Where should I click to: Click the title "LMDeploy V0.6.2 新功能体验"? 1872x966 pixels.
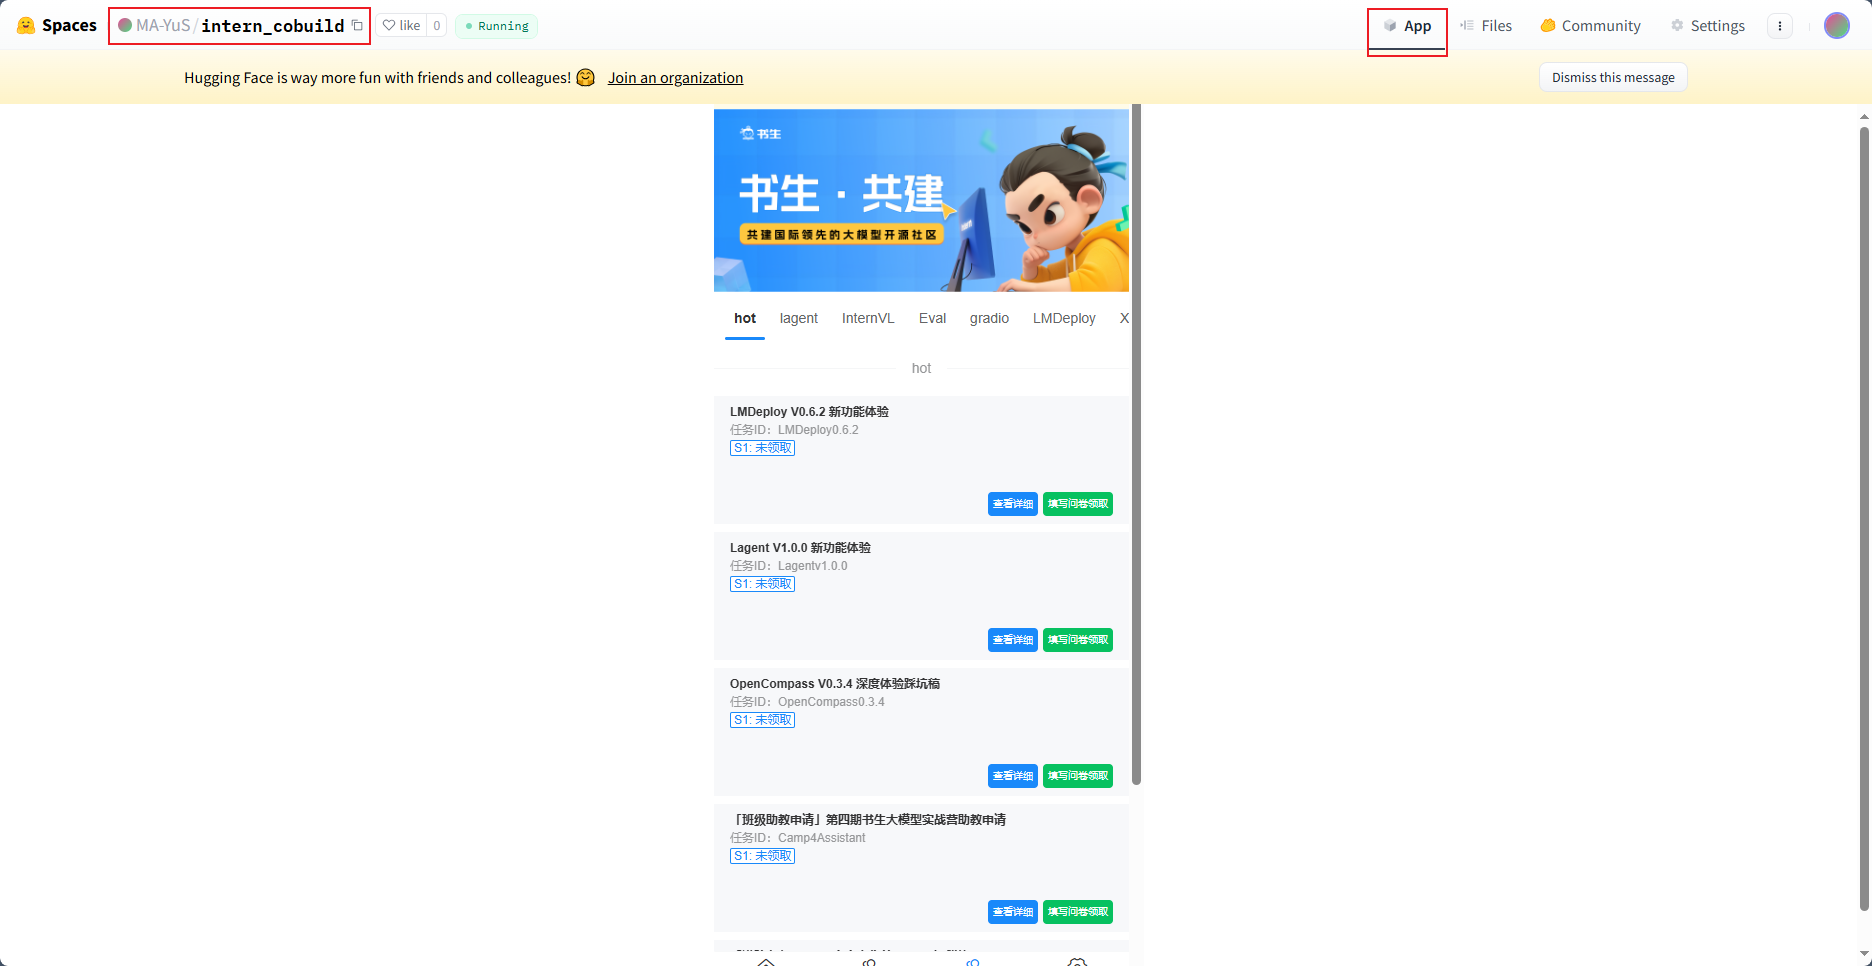point(809,412)
